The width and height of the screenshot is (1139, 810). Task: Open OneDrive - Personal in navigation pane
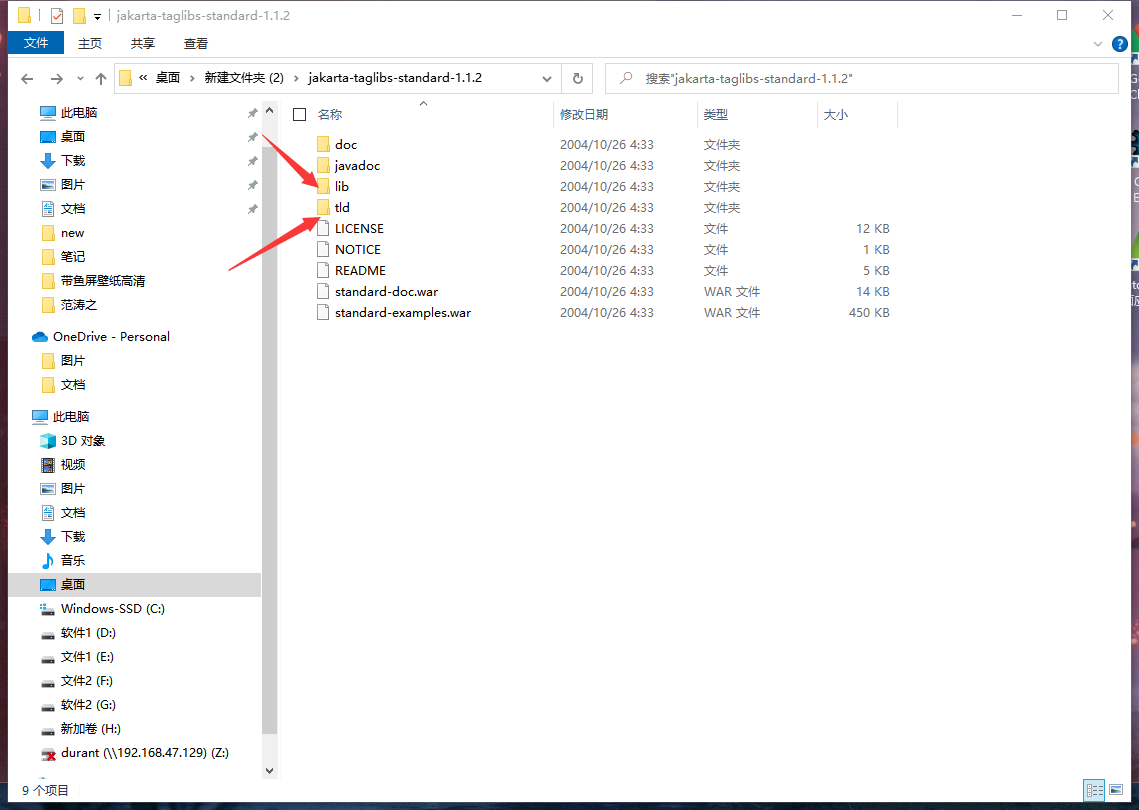point(111,337)
